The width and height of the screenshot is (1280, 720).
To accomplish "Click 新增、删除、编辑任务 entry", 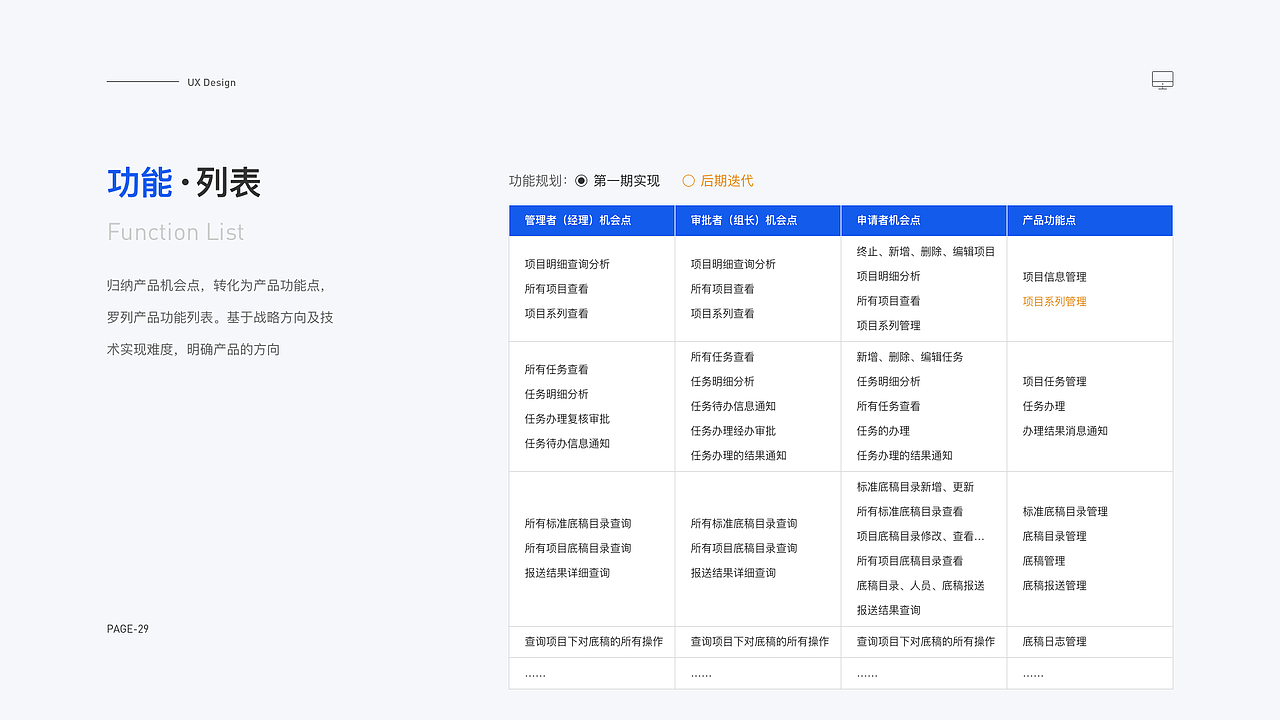I will click(910, 357).
